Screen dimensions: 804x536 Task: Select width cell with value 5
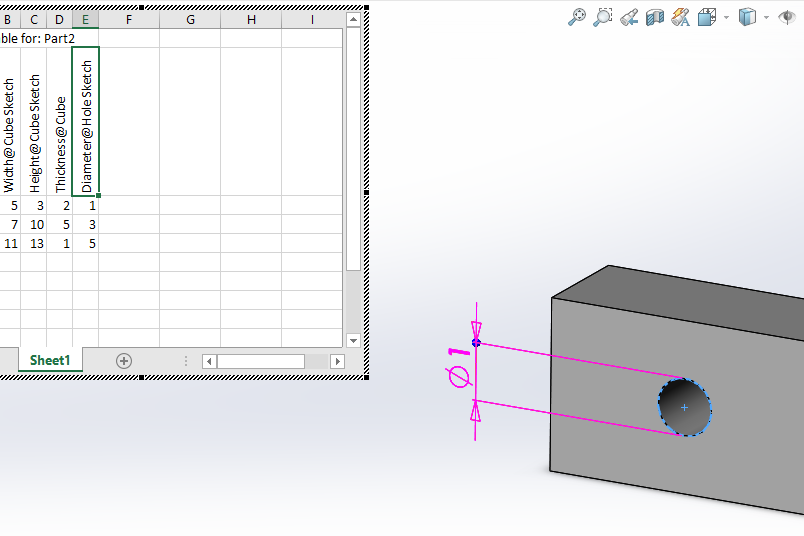tap(10, 205)
